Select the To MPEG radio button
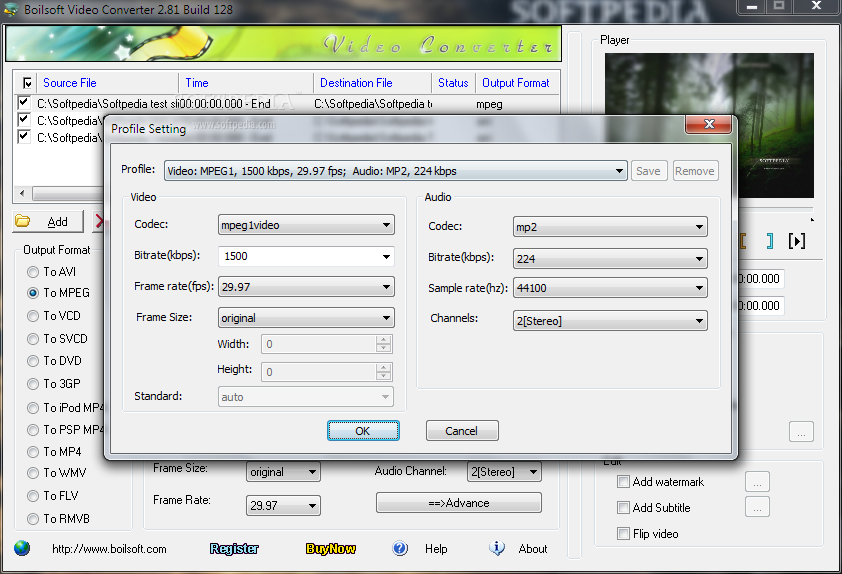This screenshot has width=842, height=574. pos(33,293)
